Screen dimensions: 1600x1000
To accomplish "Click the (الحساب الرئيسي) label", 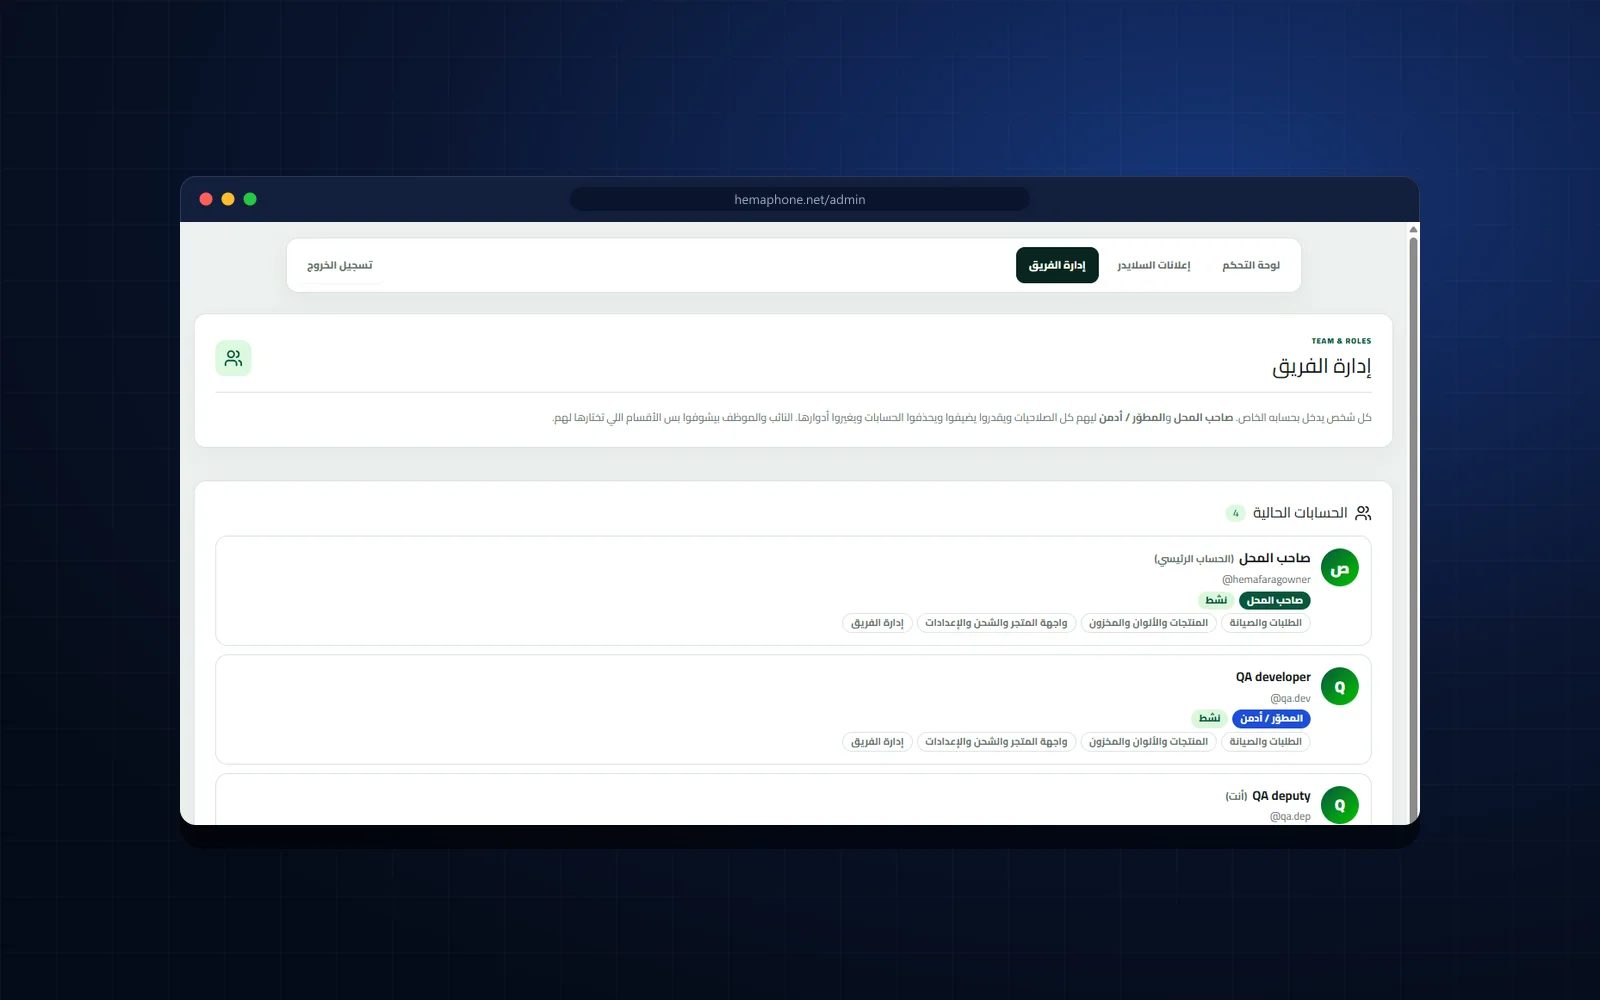I will pyautogui.click(x=1194, y=559).
